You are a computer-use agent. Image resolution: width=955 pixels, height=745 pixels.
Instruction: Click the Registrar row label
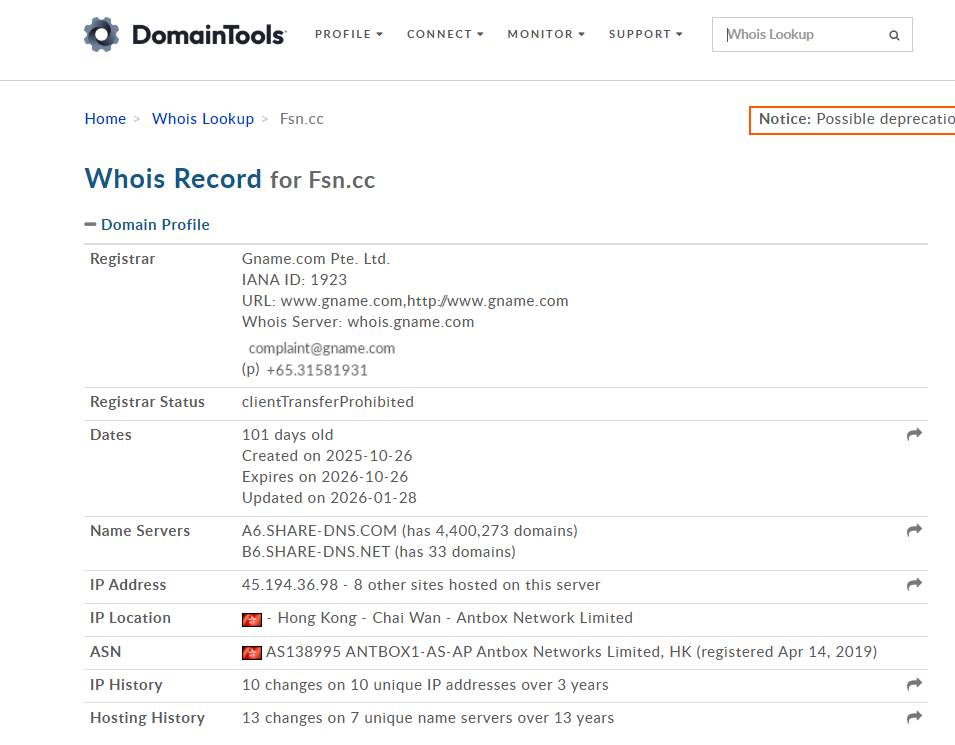(x=122, y=259)
